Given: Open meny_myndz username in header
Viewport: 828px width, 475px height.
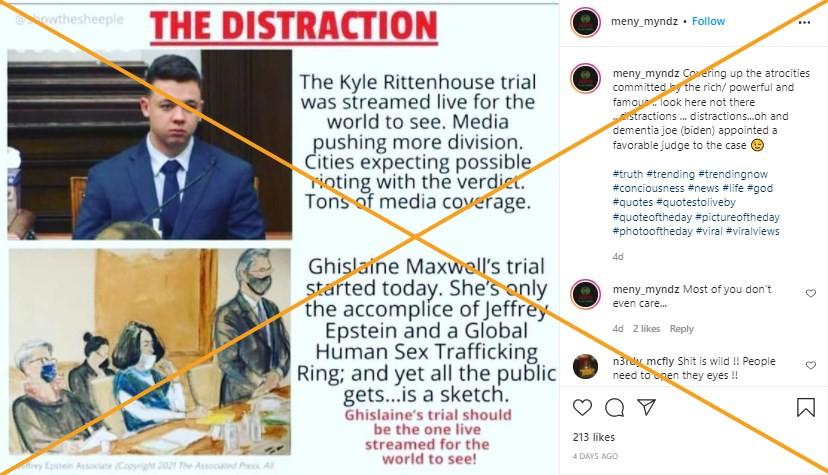Looking at the screenshot, I should [x=644, y=21].
